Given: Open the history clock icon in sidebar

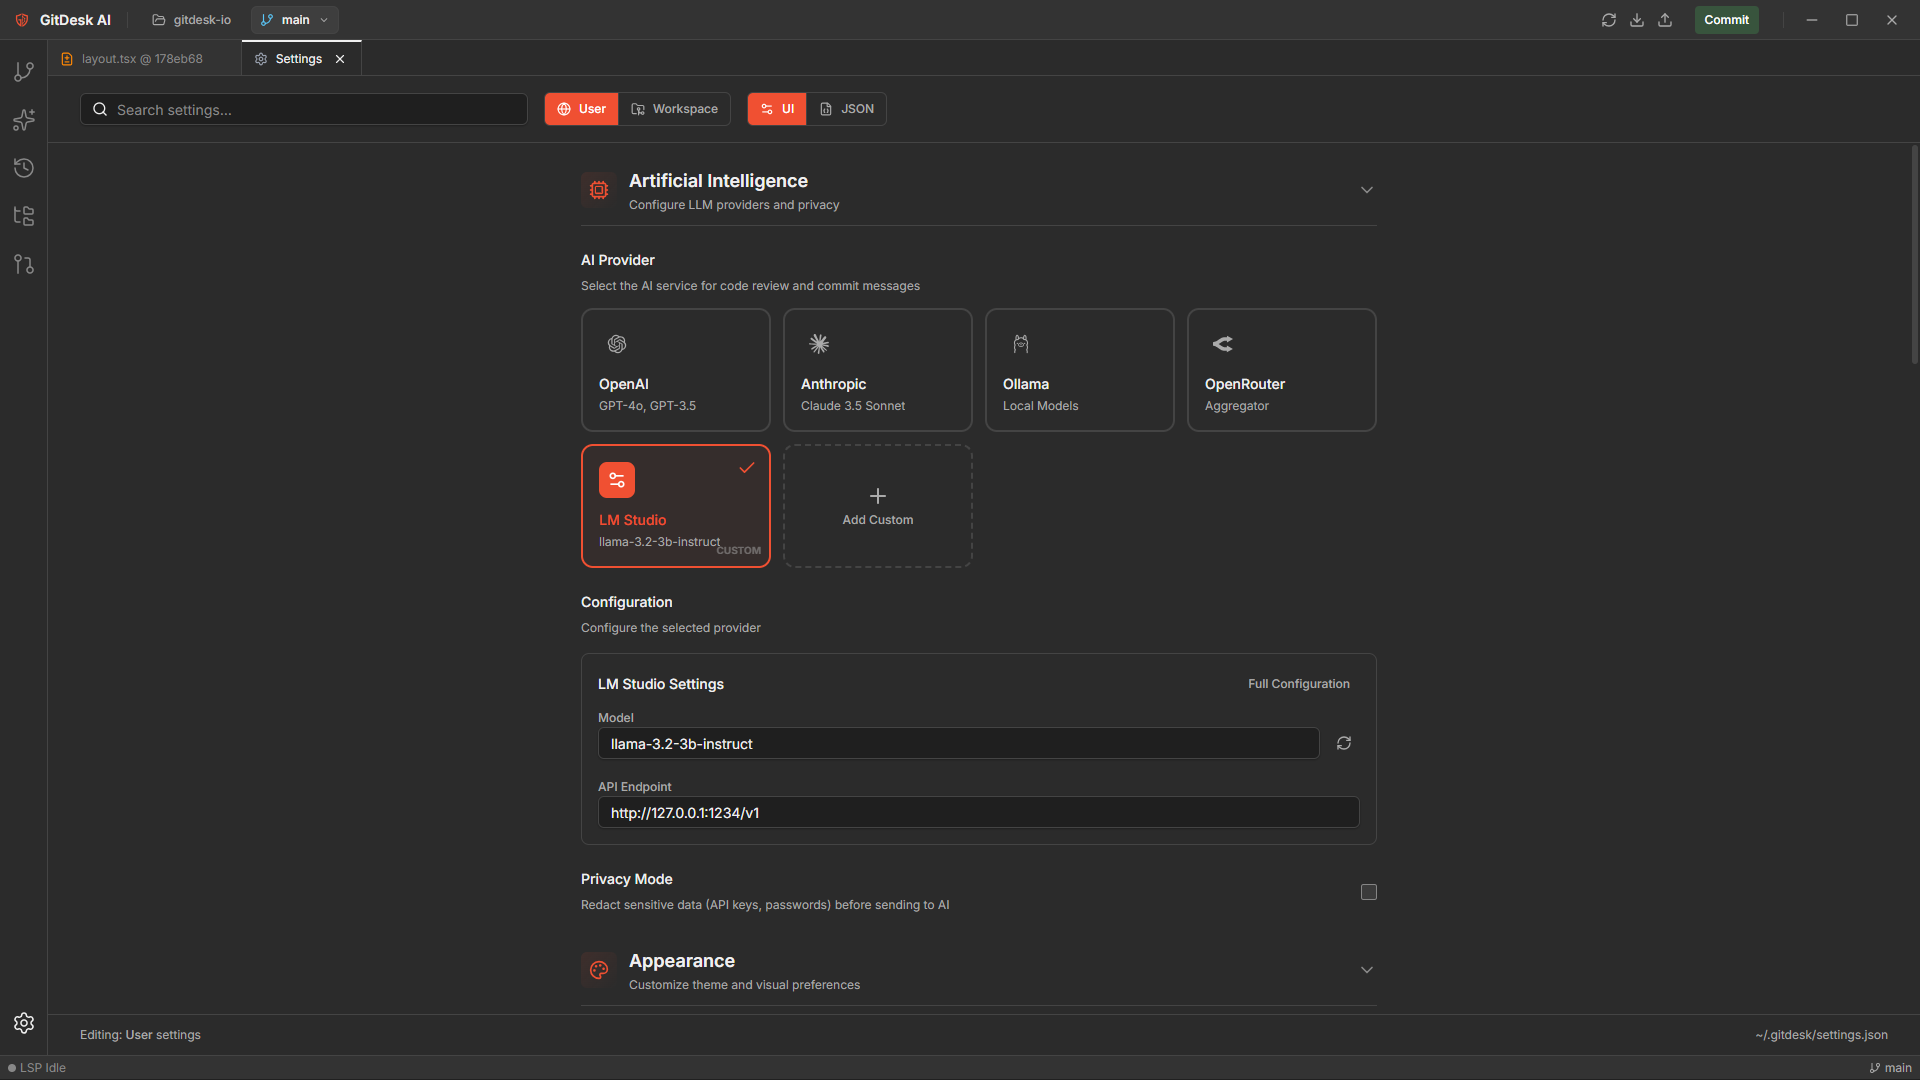Looking at the screenshot, I should (x=24, y=168).
